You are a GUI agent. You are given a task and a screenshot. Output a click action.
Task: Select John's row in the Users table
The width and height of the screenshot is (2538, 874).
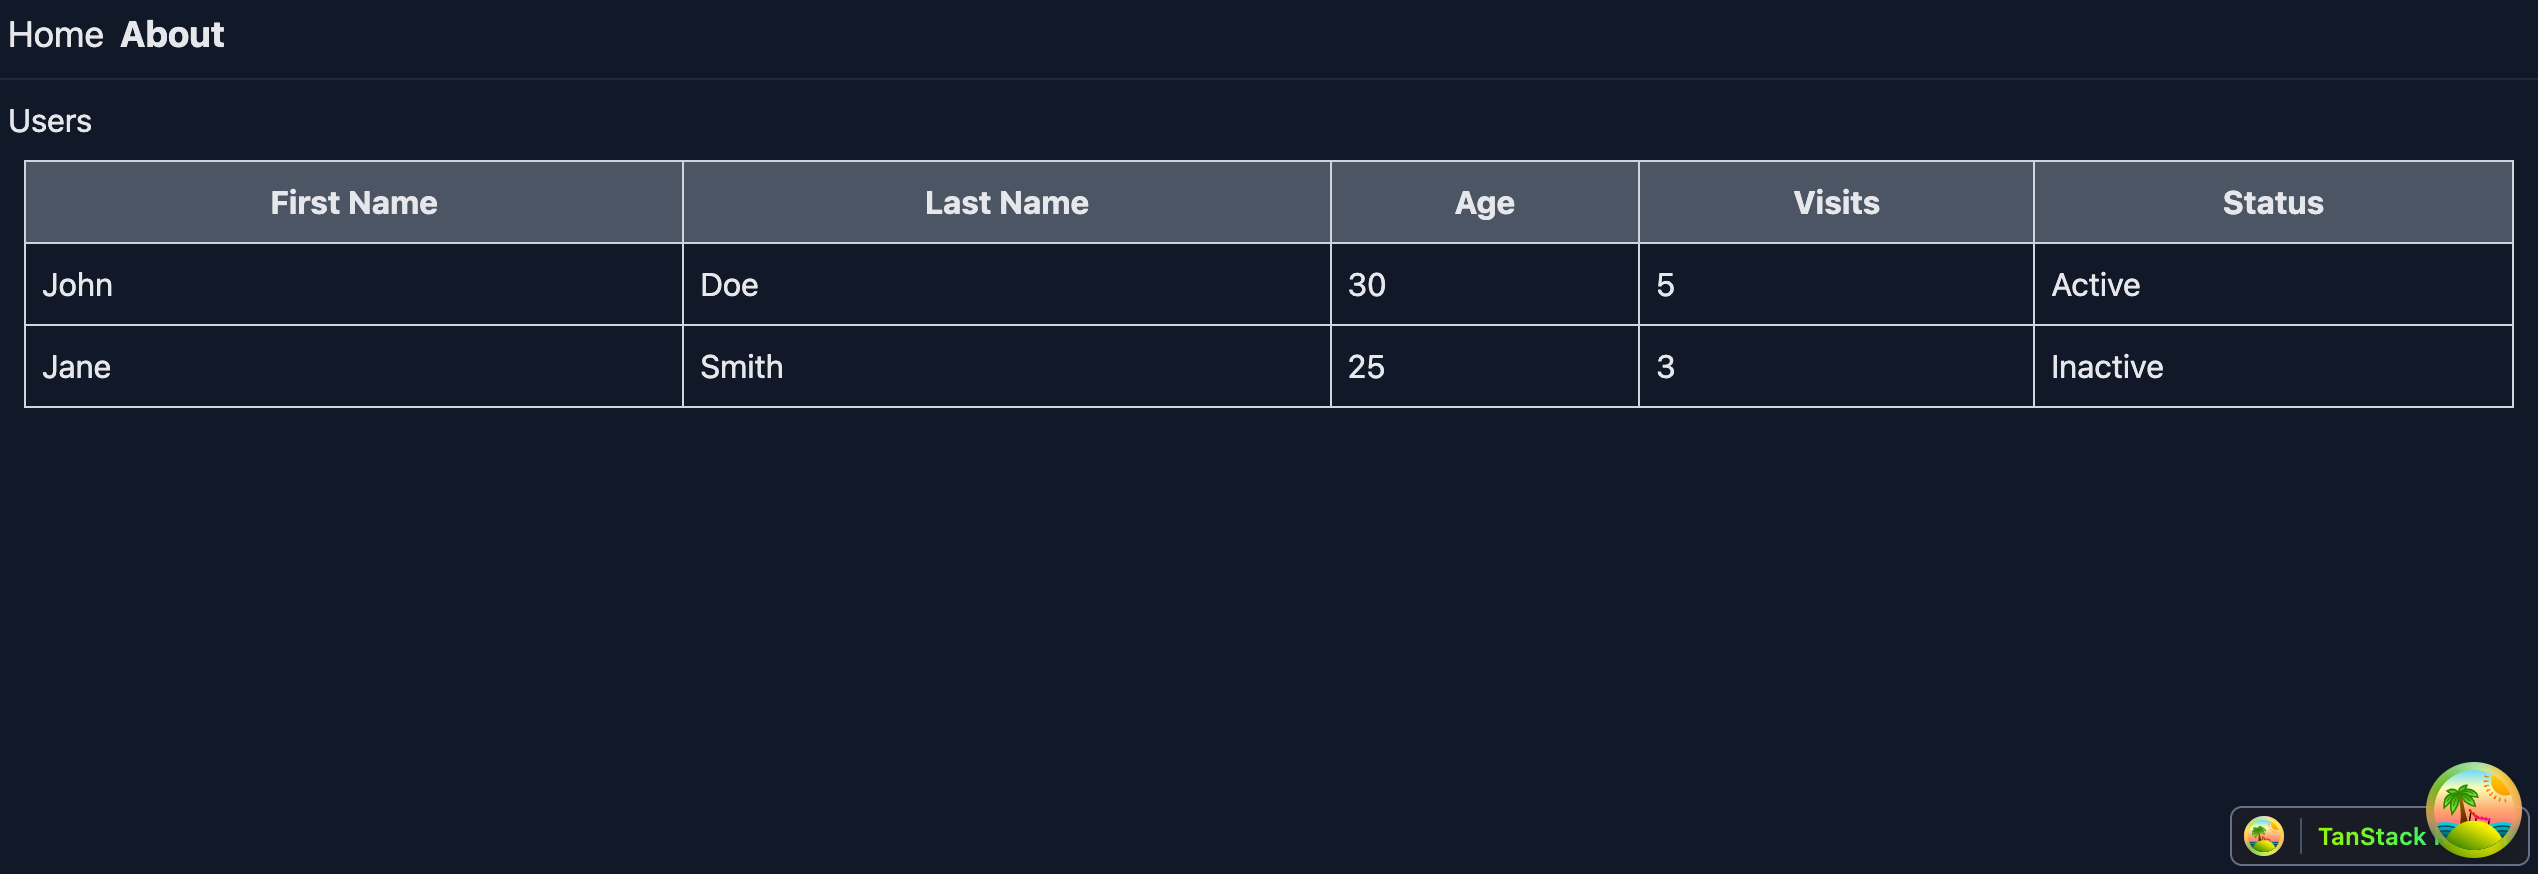[77, 284]
